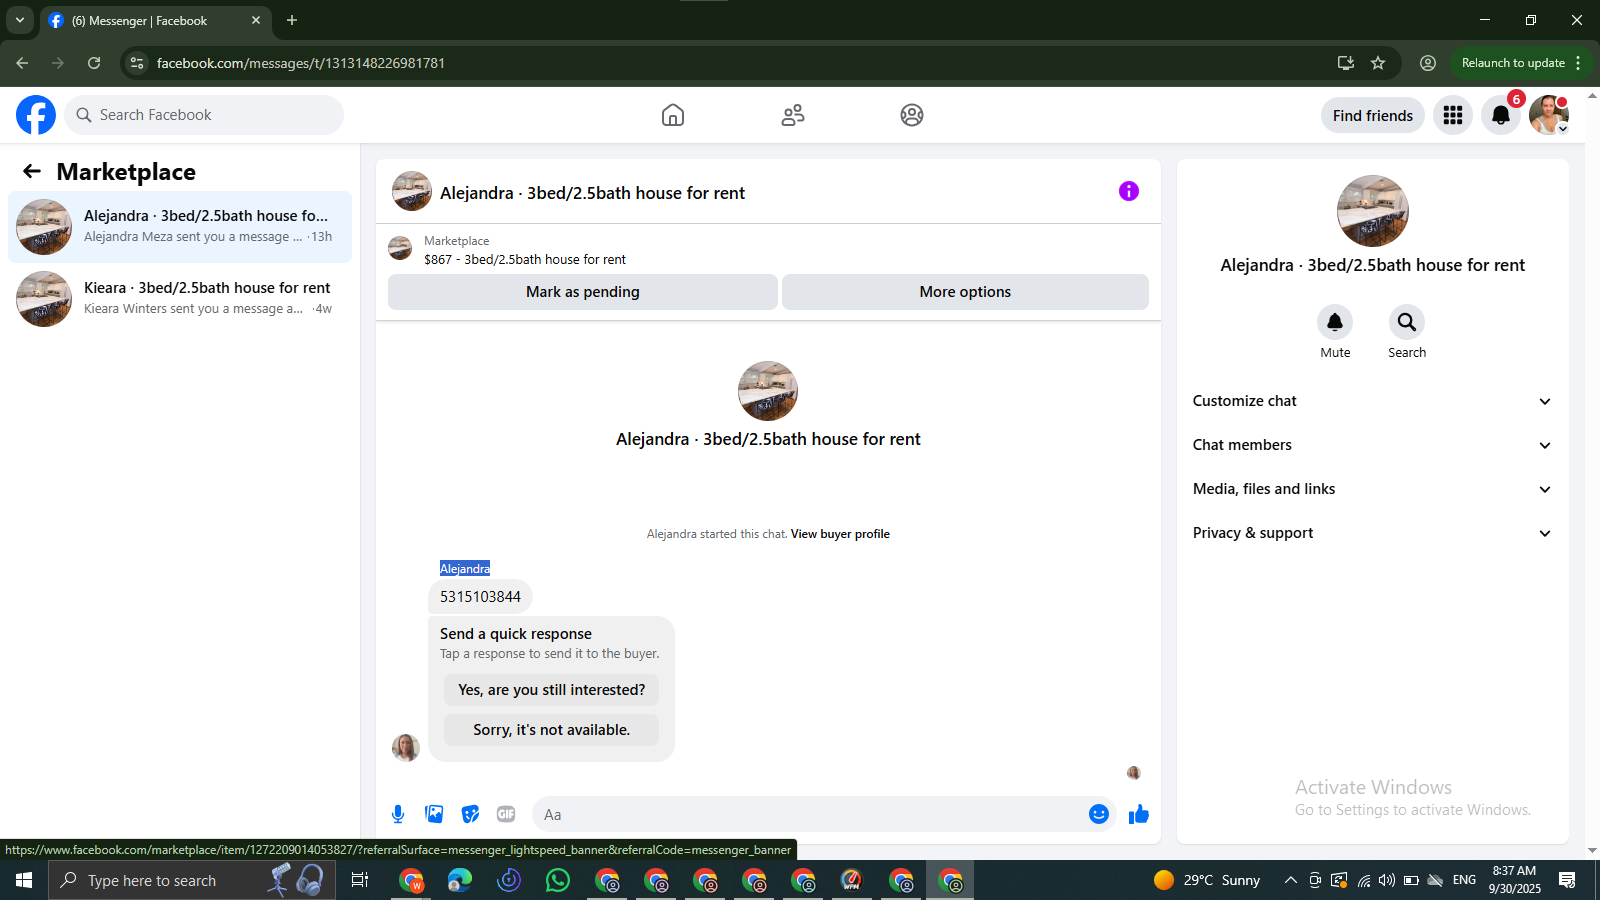Click the listing photo in chat center
1600x900 pixels.
(768, 391)
